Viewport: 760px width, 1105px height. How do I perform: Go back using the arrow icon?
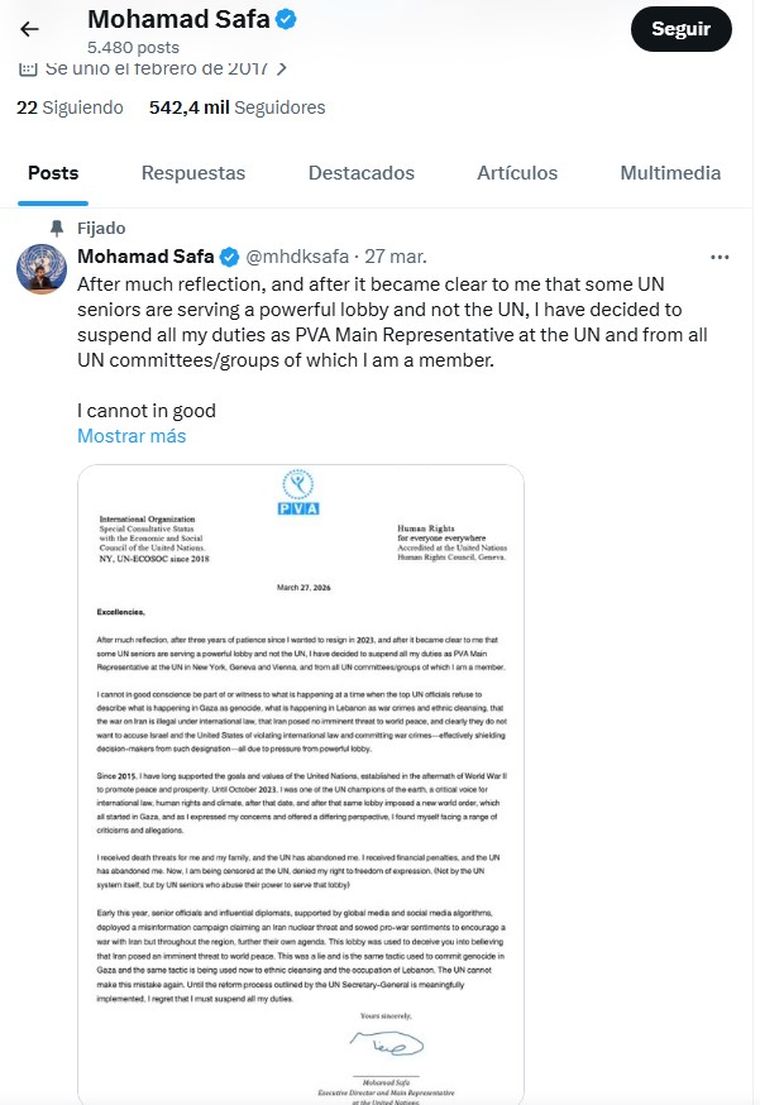coord(30,29)
